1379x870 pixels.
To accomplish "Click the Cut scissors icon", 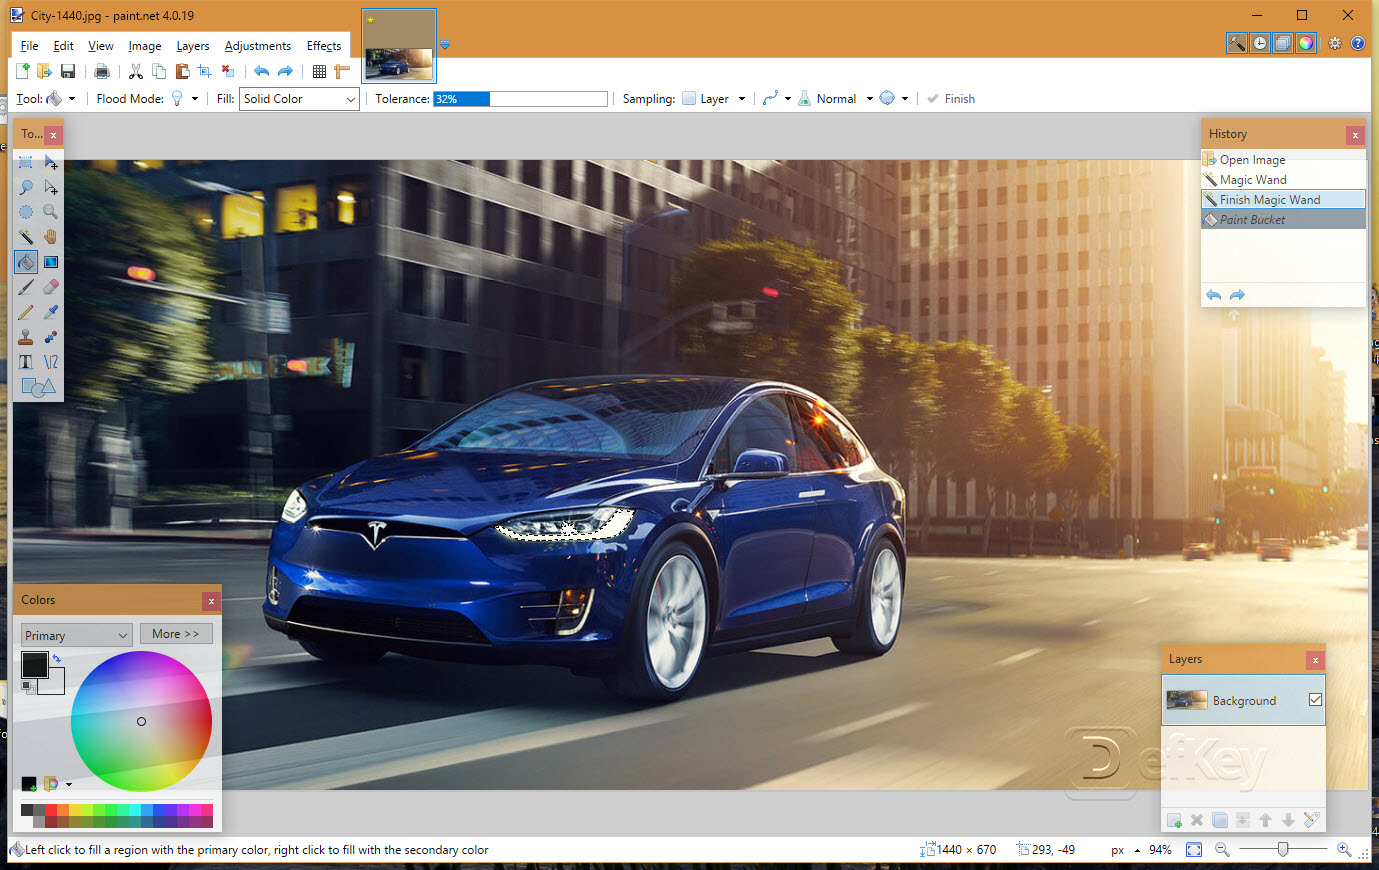I will pyautogui.click(x=136, y=71).
